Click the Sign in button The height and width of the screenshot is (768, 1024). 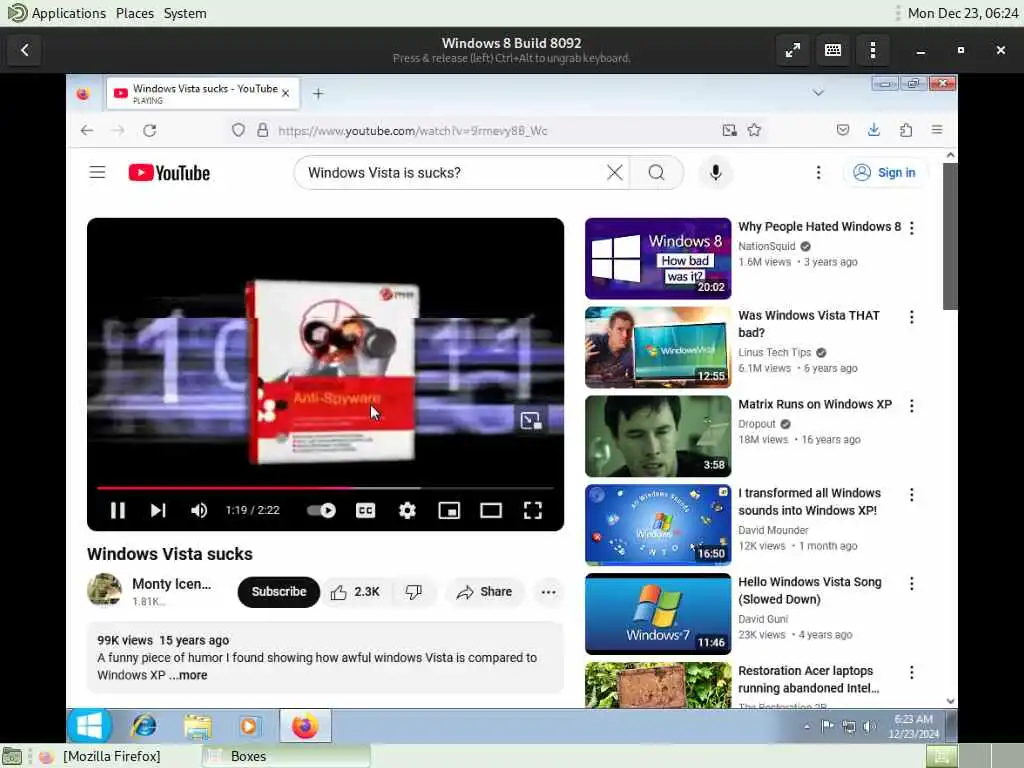[884, 172]
